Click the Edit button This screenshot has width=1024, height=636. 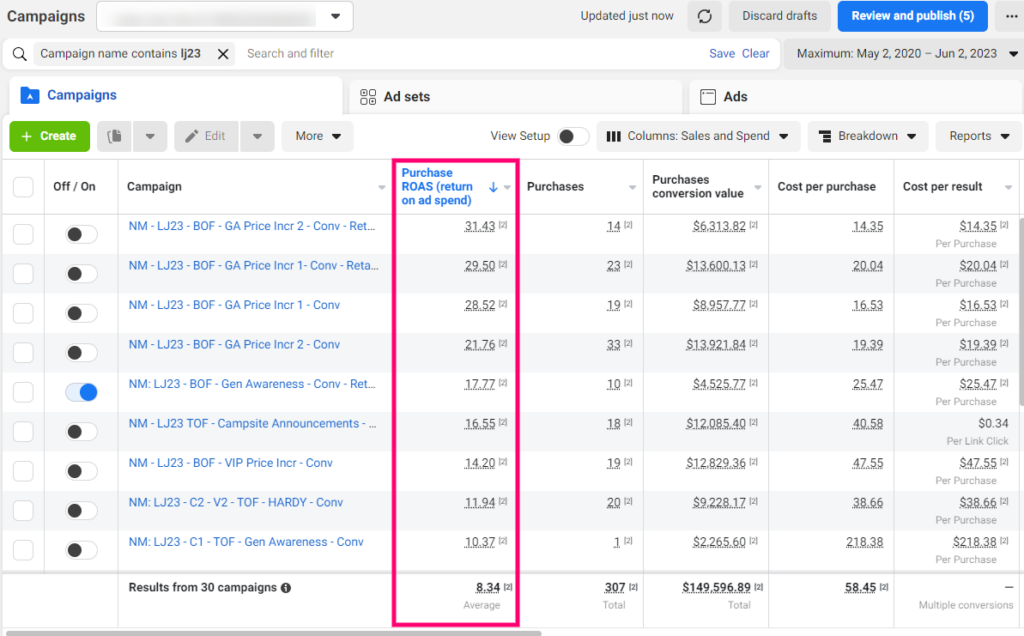[x=206, y=136]
